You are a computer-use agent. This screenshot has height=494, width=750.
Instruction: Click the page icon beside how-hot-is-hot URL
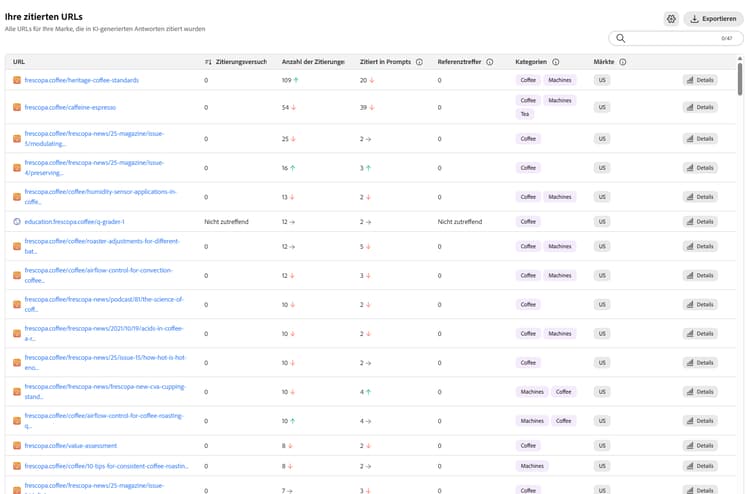[17, 362]
